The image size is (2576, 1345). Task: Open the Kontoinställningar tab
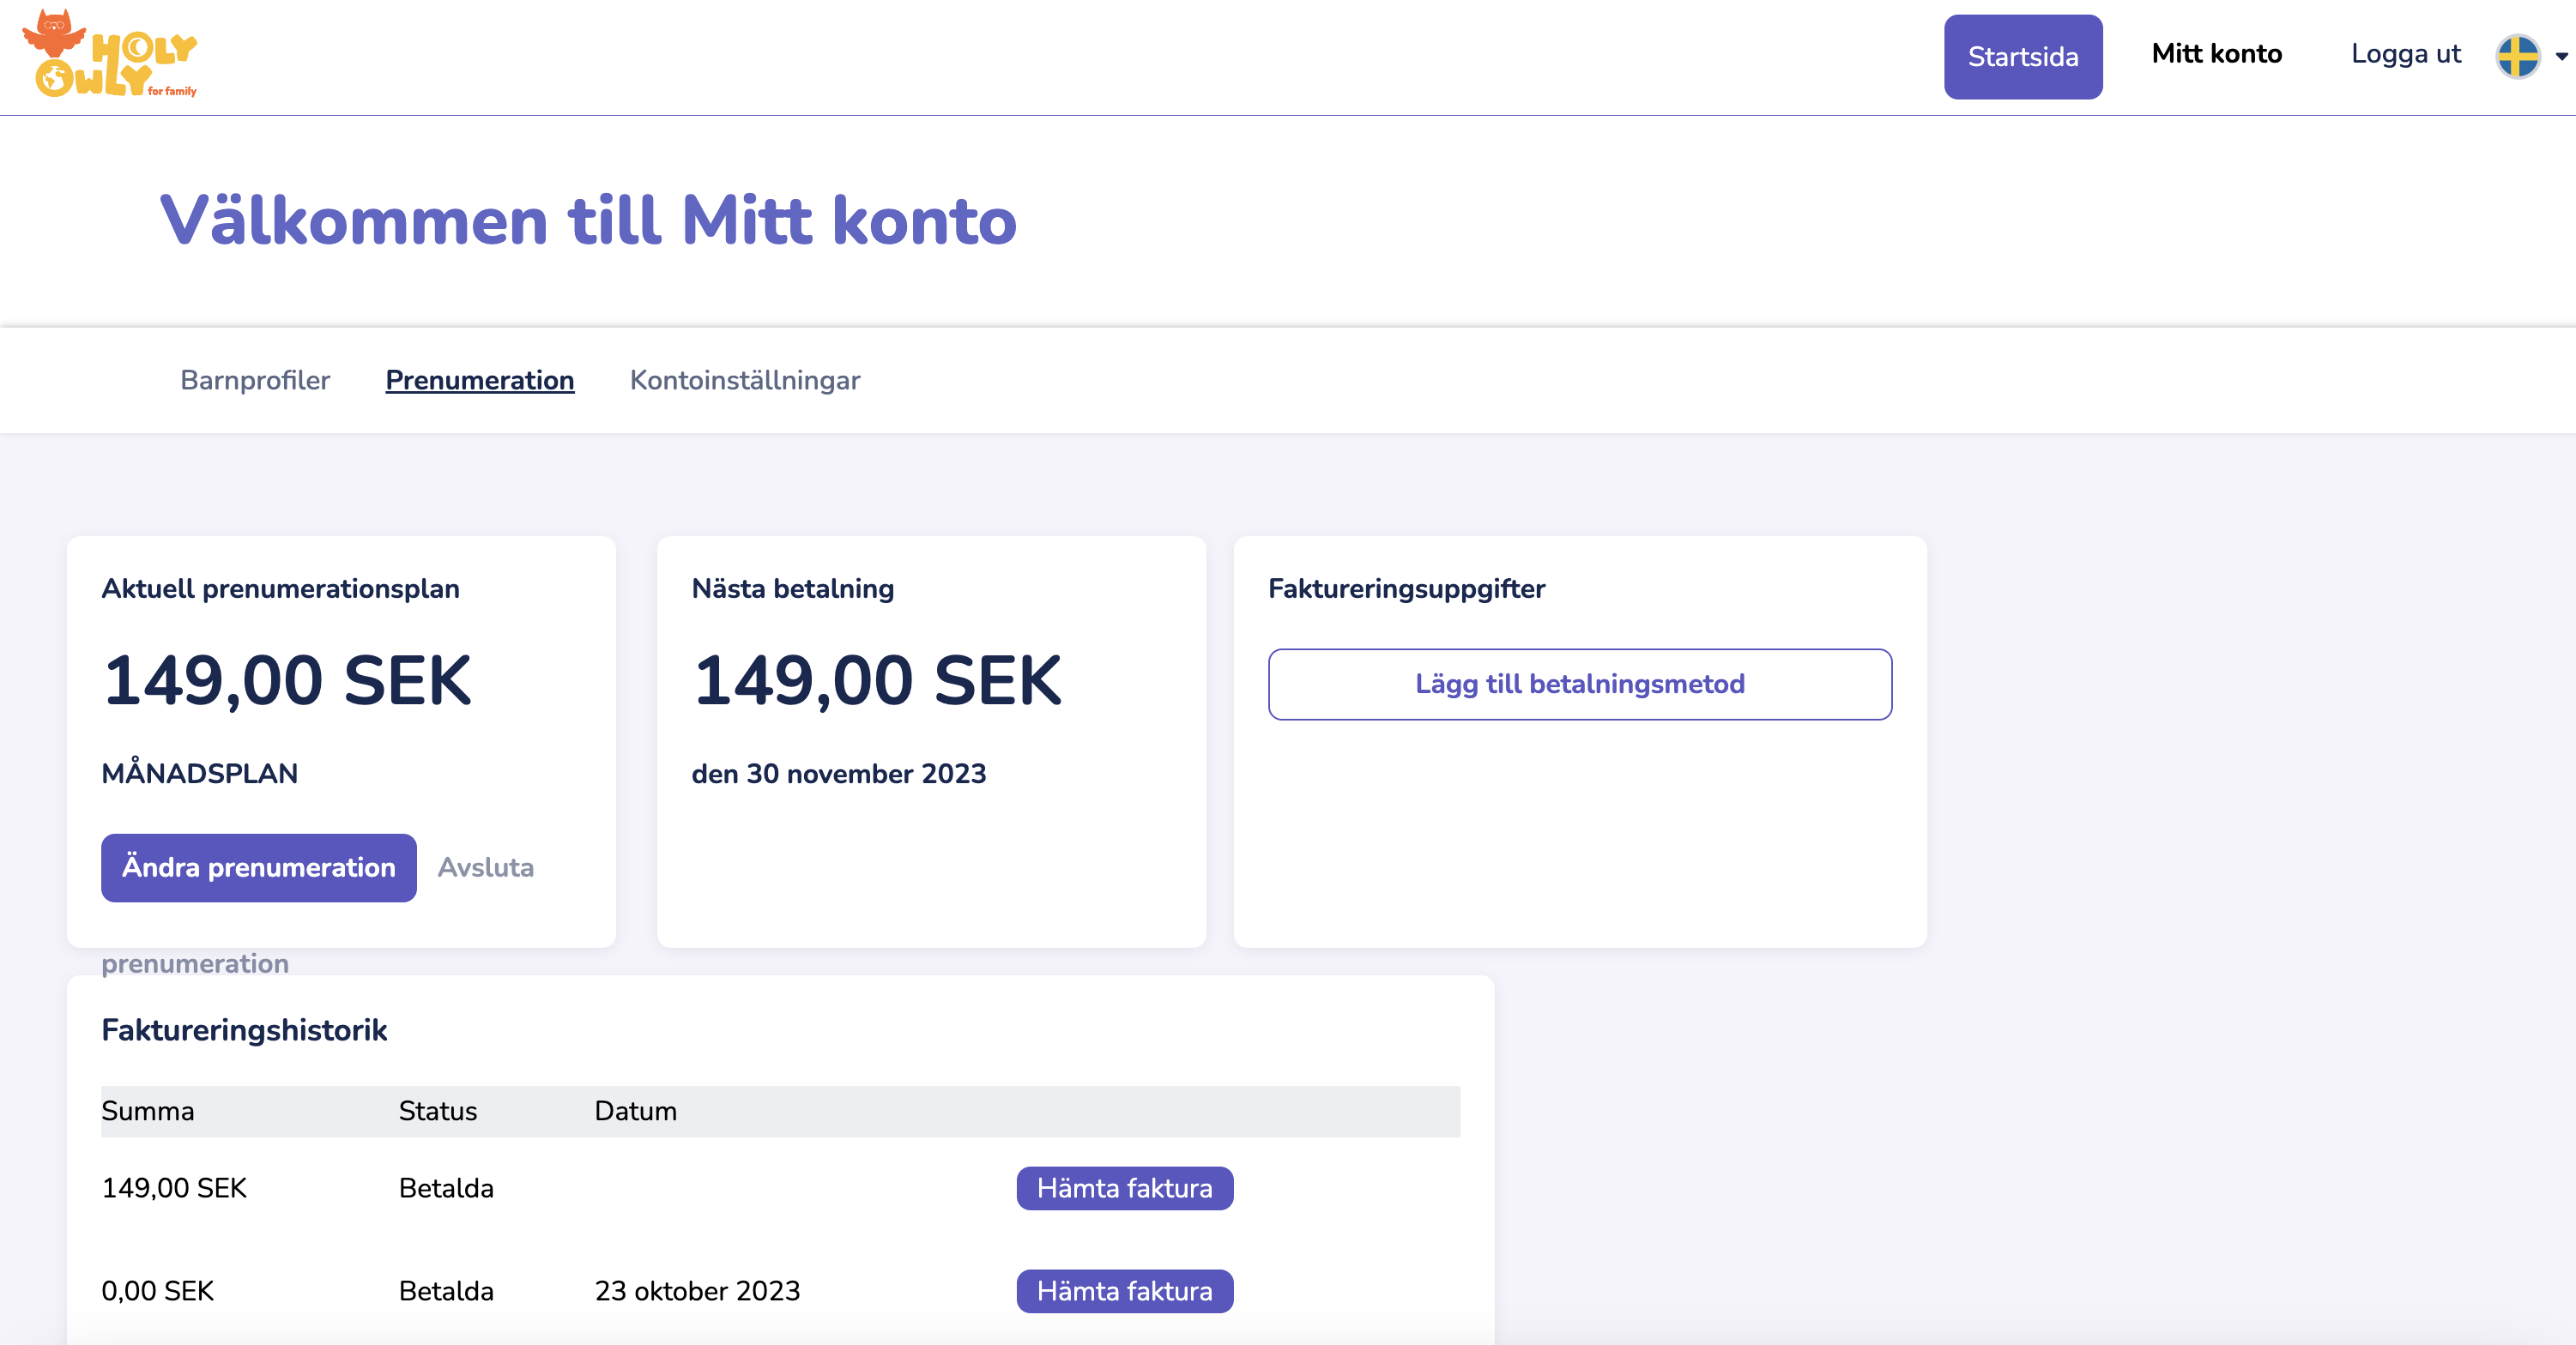745,380
